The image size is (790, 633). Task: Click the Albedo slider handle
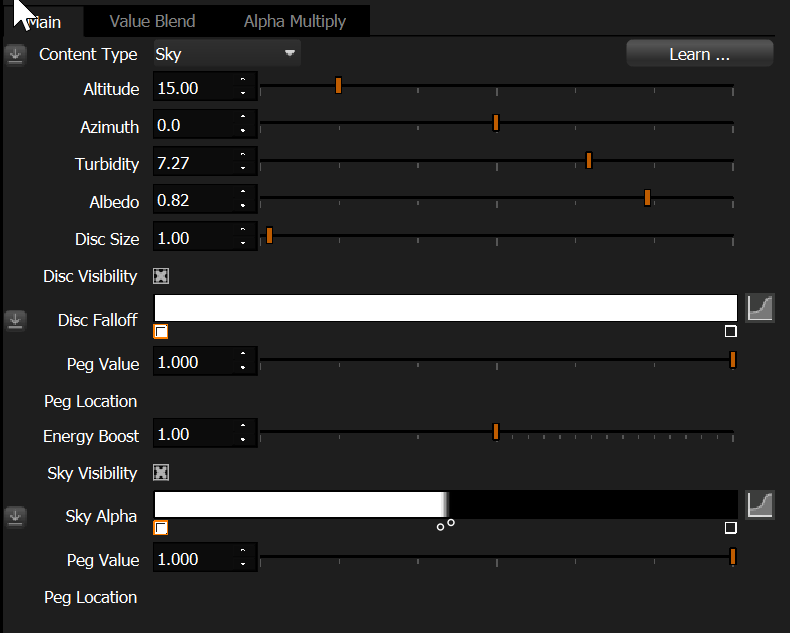click(x=648, y=198)
